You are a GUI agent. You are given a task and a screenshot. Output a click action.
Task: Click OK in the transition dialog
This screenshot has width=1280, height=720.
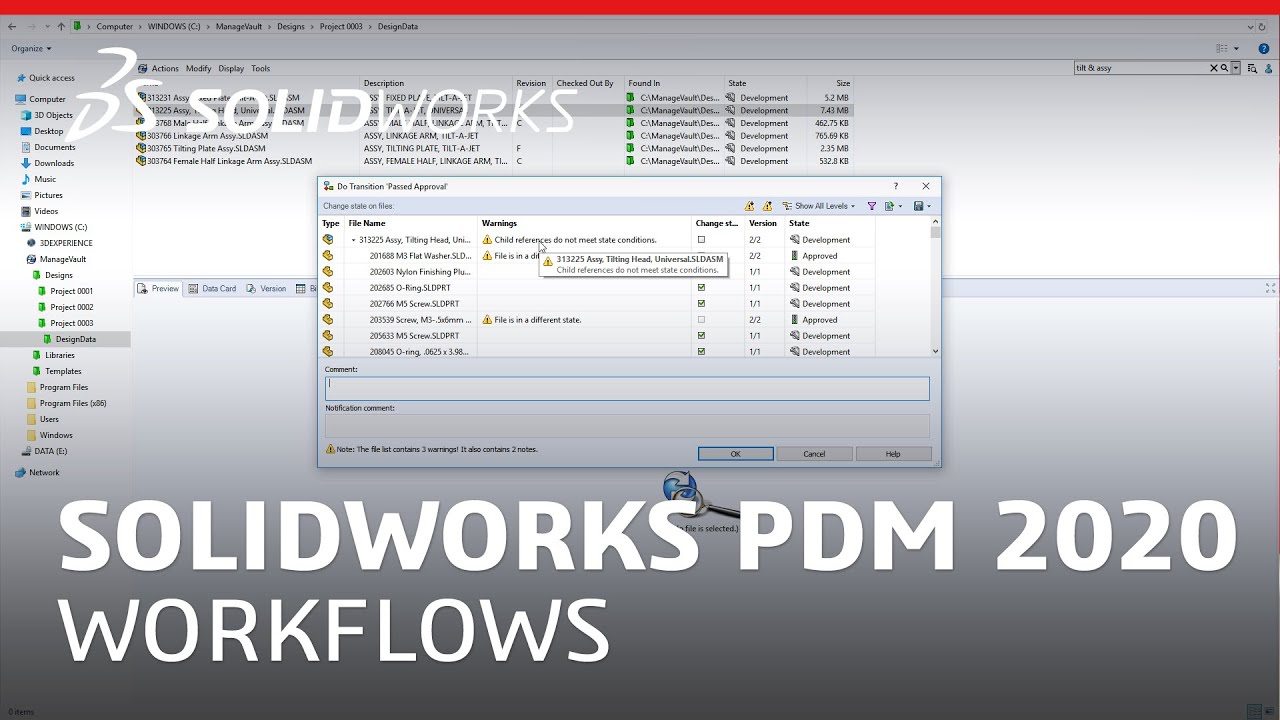click(735, 454)
